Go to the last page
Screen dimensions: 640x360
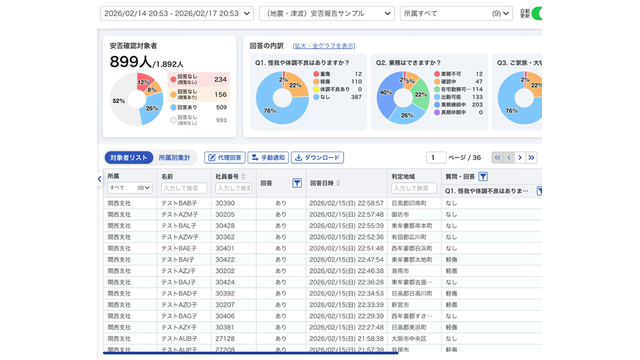[531, 158]
